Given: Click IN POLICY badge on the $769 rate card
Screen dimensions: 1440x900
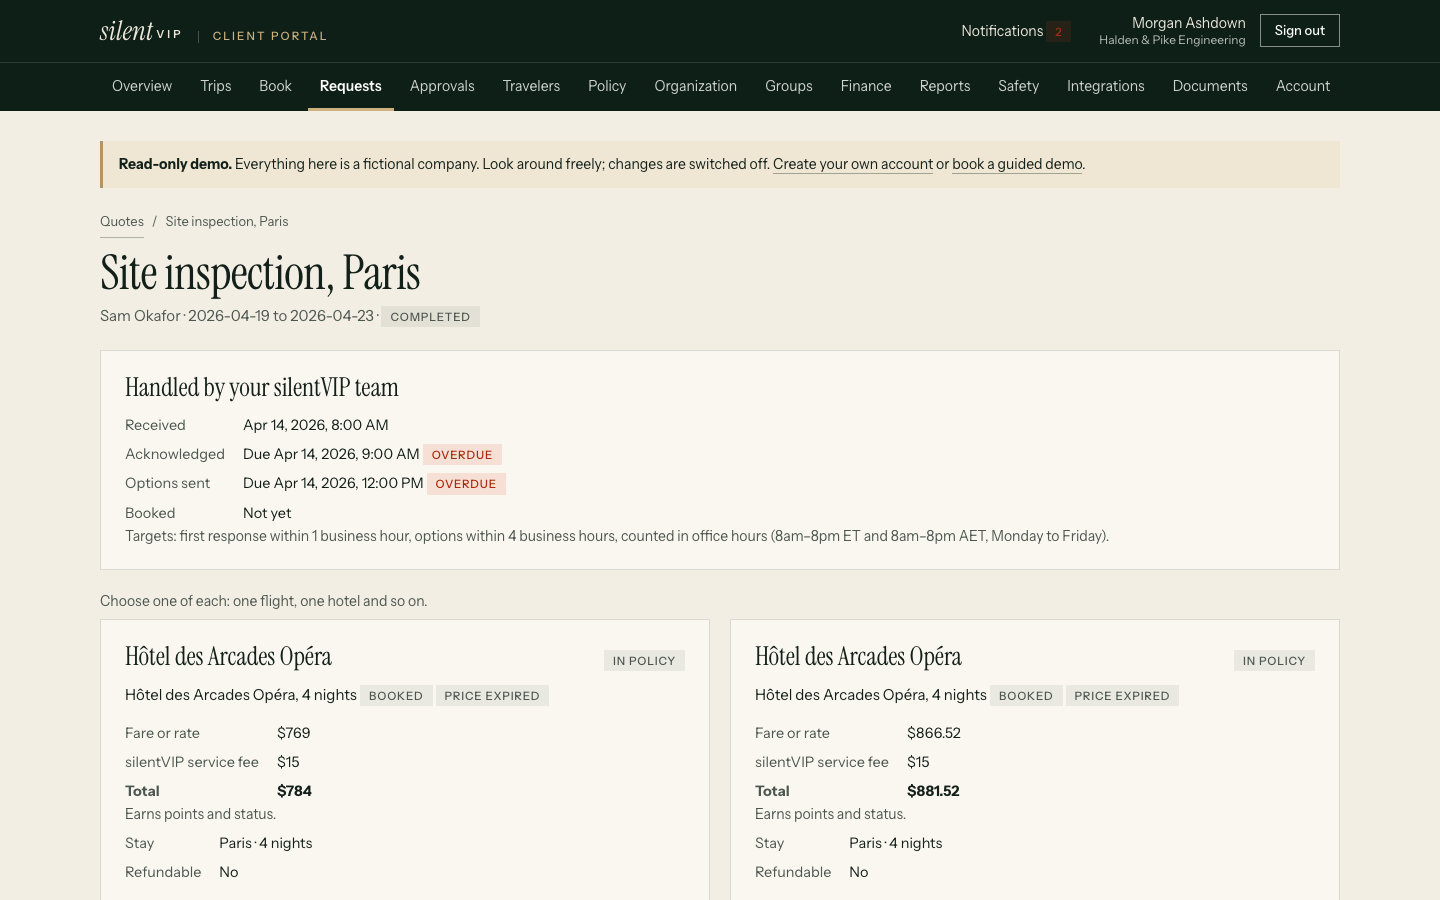Looking at the screenshot, I should click(644, 660).
